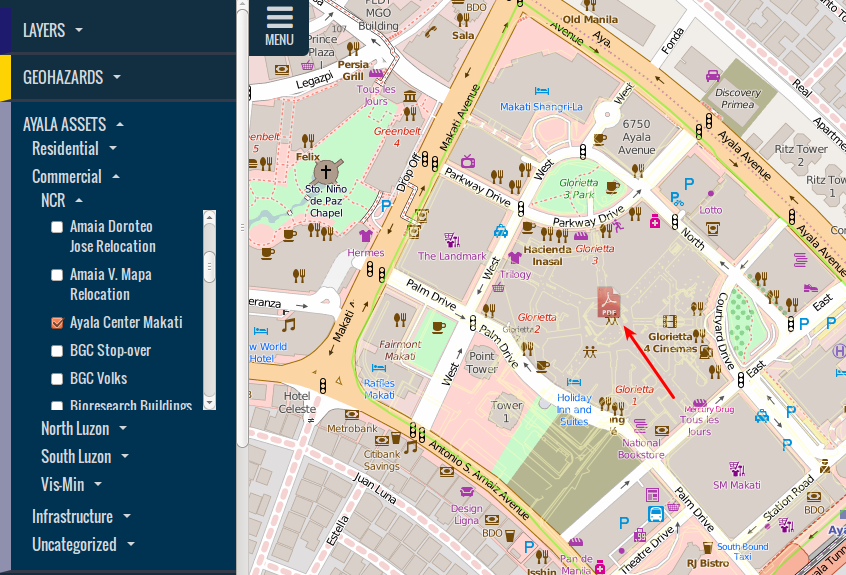
Task: Check the BGC Volks checkbox
Action: (57, 379)
